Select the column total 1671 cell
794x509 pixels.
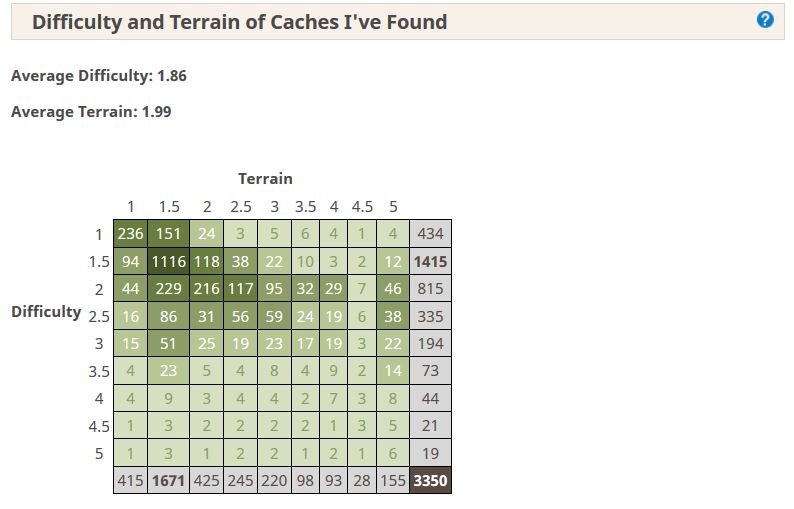(168, 480)
